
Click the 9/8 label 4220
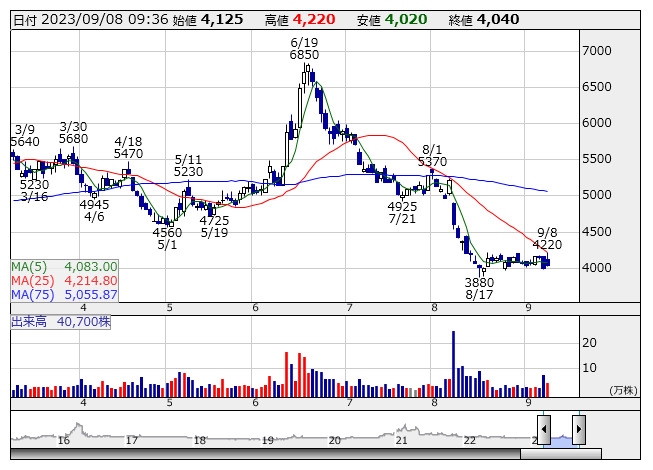[x=547, y=243]
